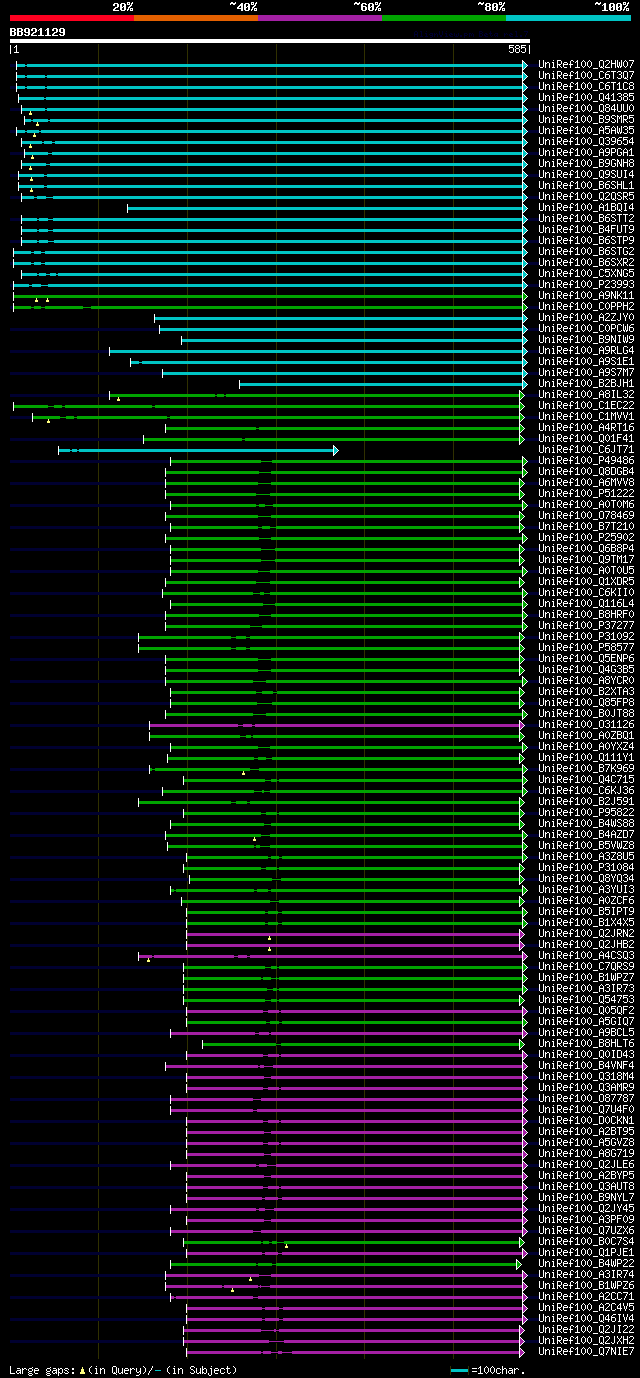This screenshot has width=640, height=1378.
Task: Click the UniRef100_B9NIW9 label
Action: [586, 339]
